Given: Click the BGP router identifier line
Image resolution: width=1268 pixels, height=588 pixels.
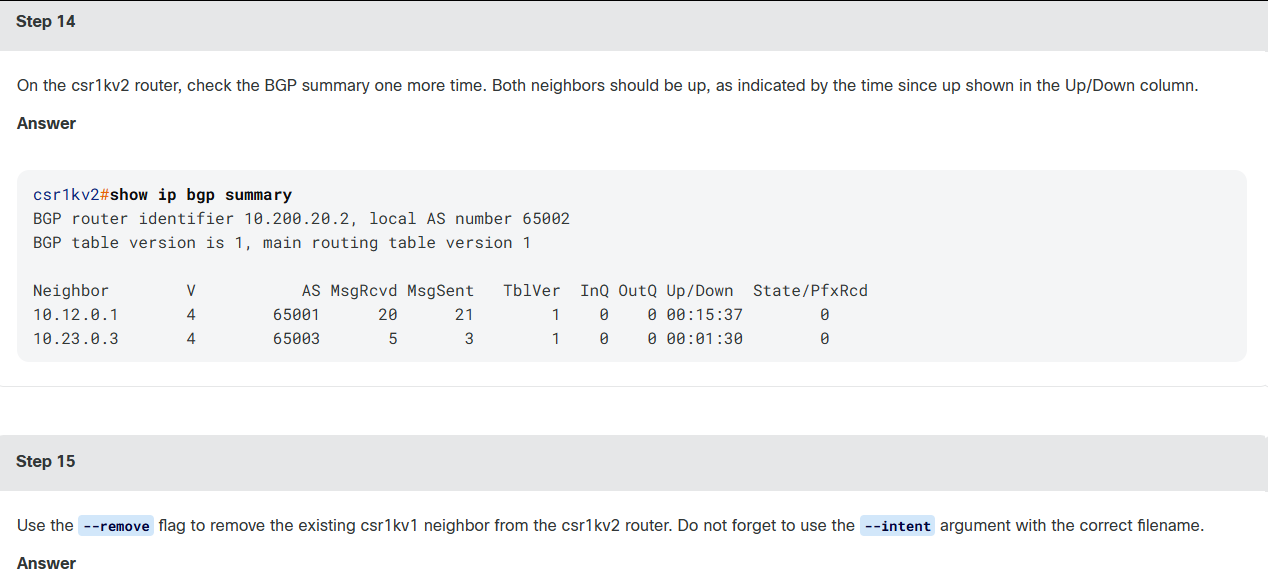Looking at the screenshot, I should coord(302,219).
